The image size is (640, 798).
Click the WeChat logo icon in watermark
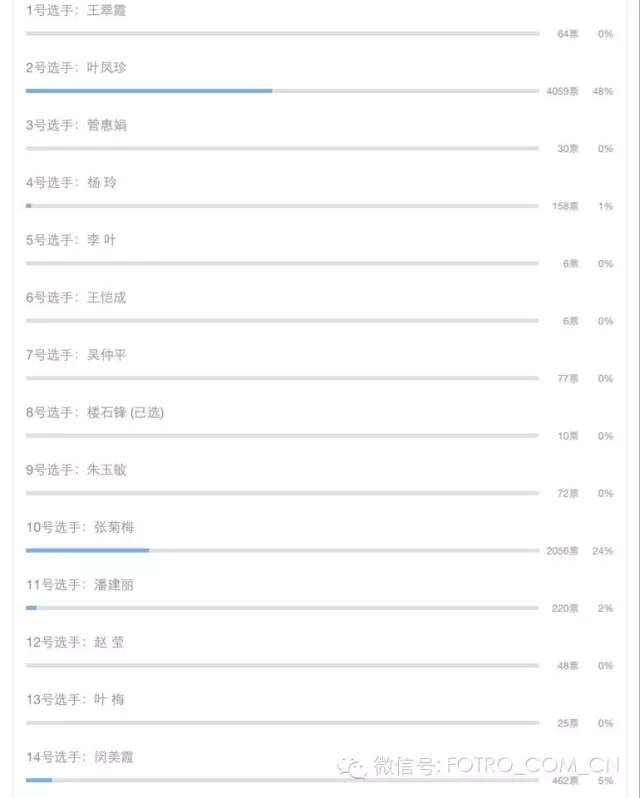pos(352,767)
